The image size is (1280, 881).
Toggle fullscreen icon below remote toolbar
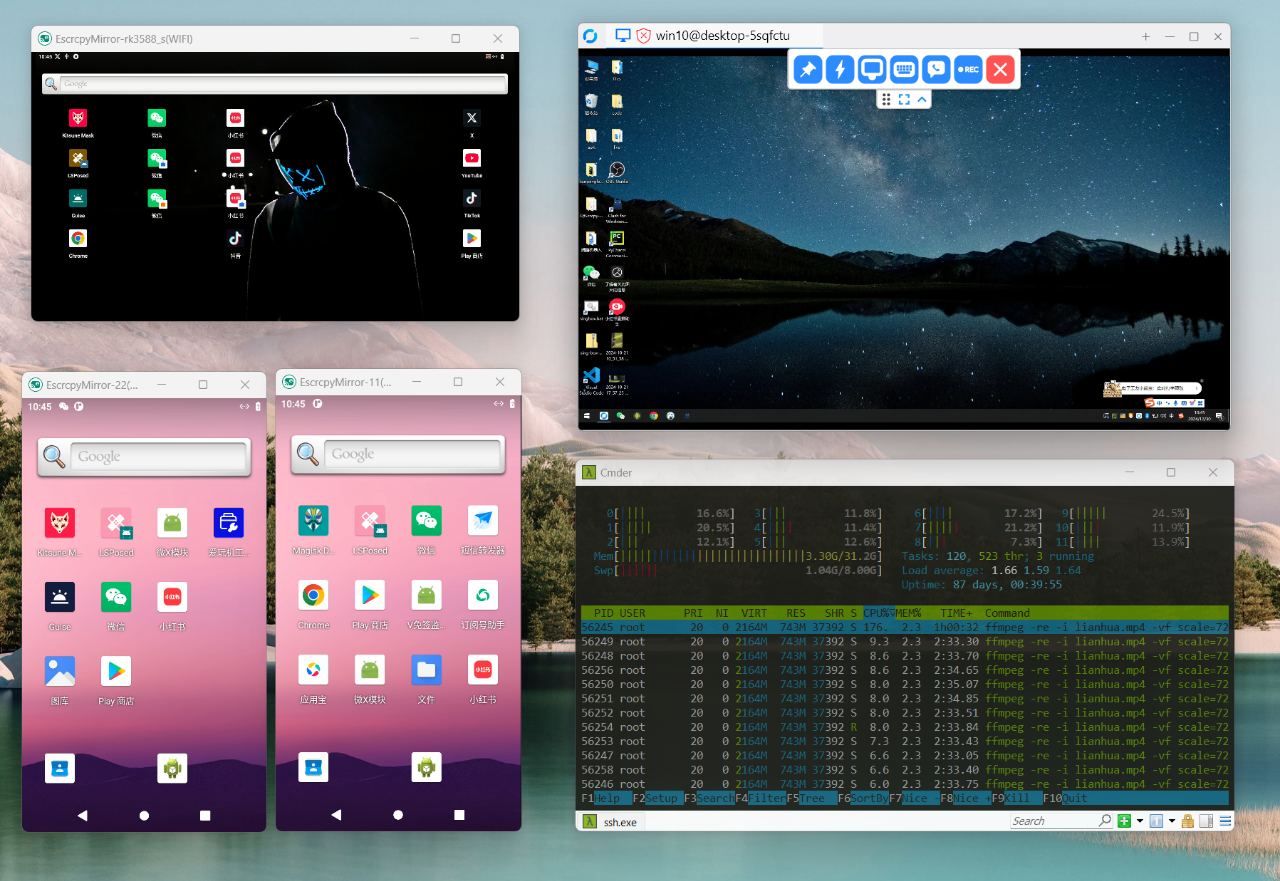(904, 99)
